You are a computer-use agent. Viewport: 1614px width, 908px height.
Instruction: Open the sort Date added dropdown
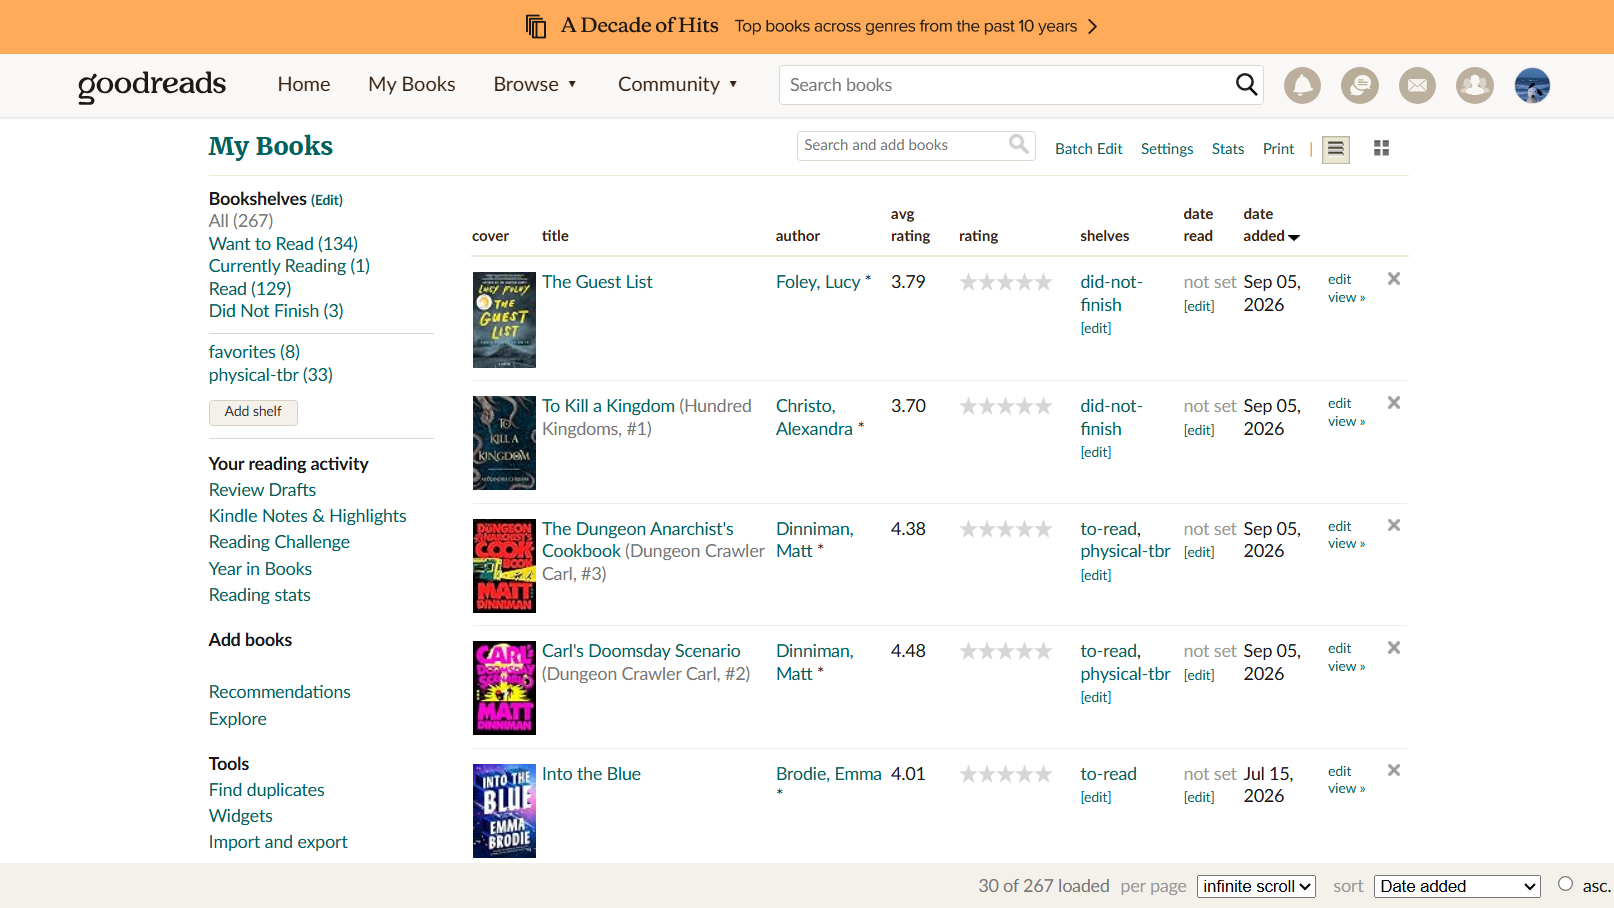pos(1457,886)
